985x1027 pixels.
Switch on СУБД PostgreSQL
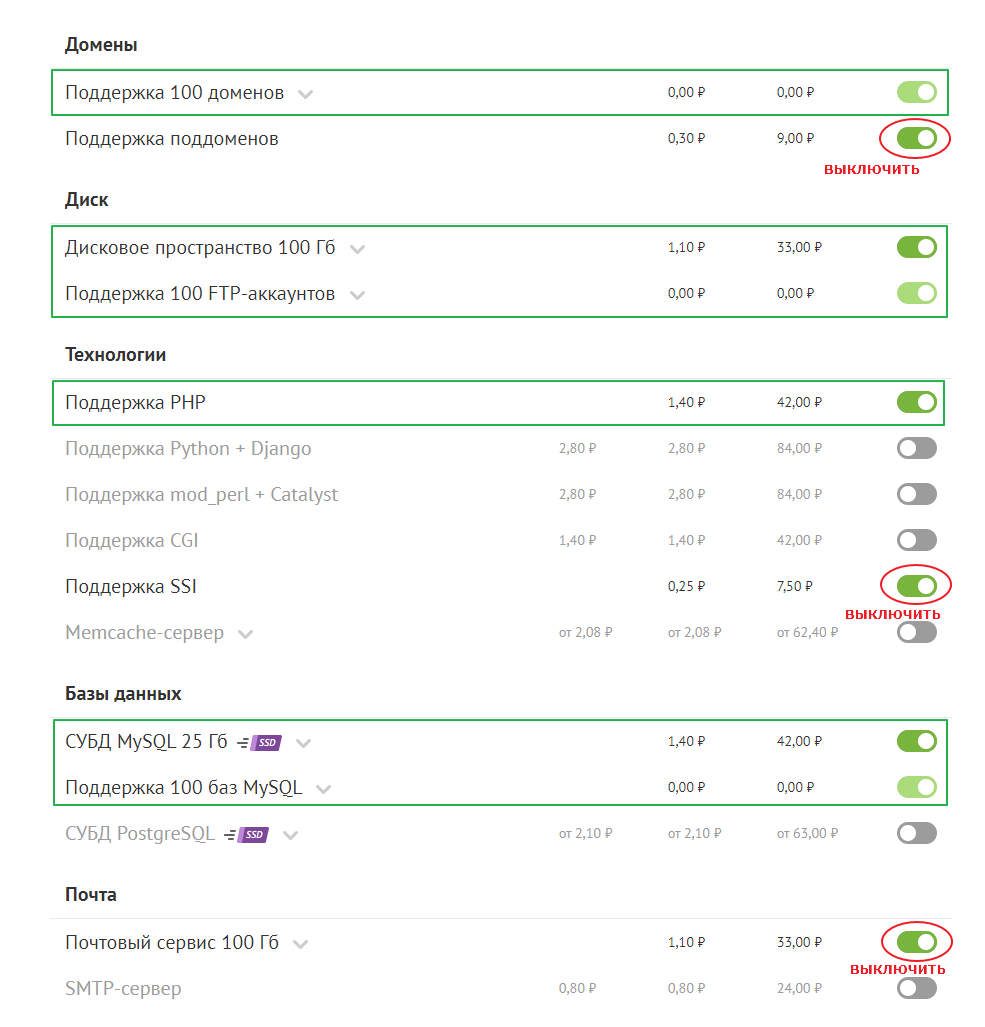pyautogui.click(x=916, y=833)
